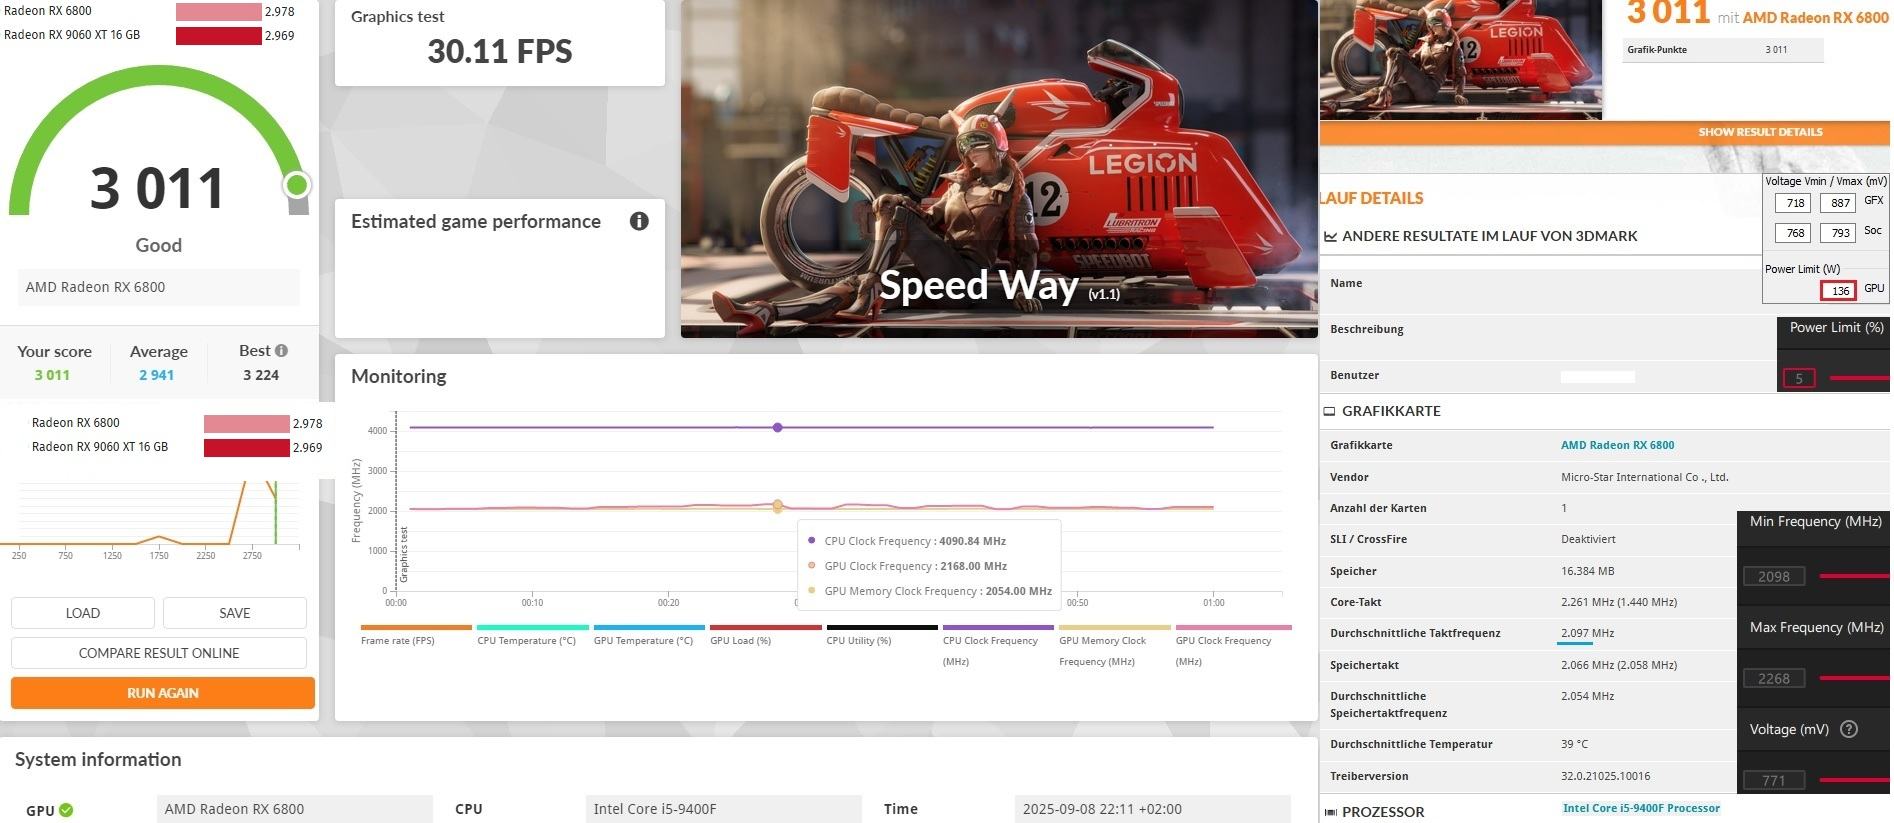Click the orange RUN AGAIN button
The image size is (1894, 823).
tap(163, 693)
